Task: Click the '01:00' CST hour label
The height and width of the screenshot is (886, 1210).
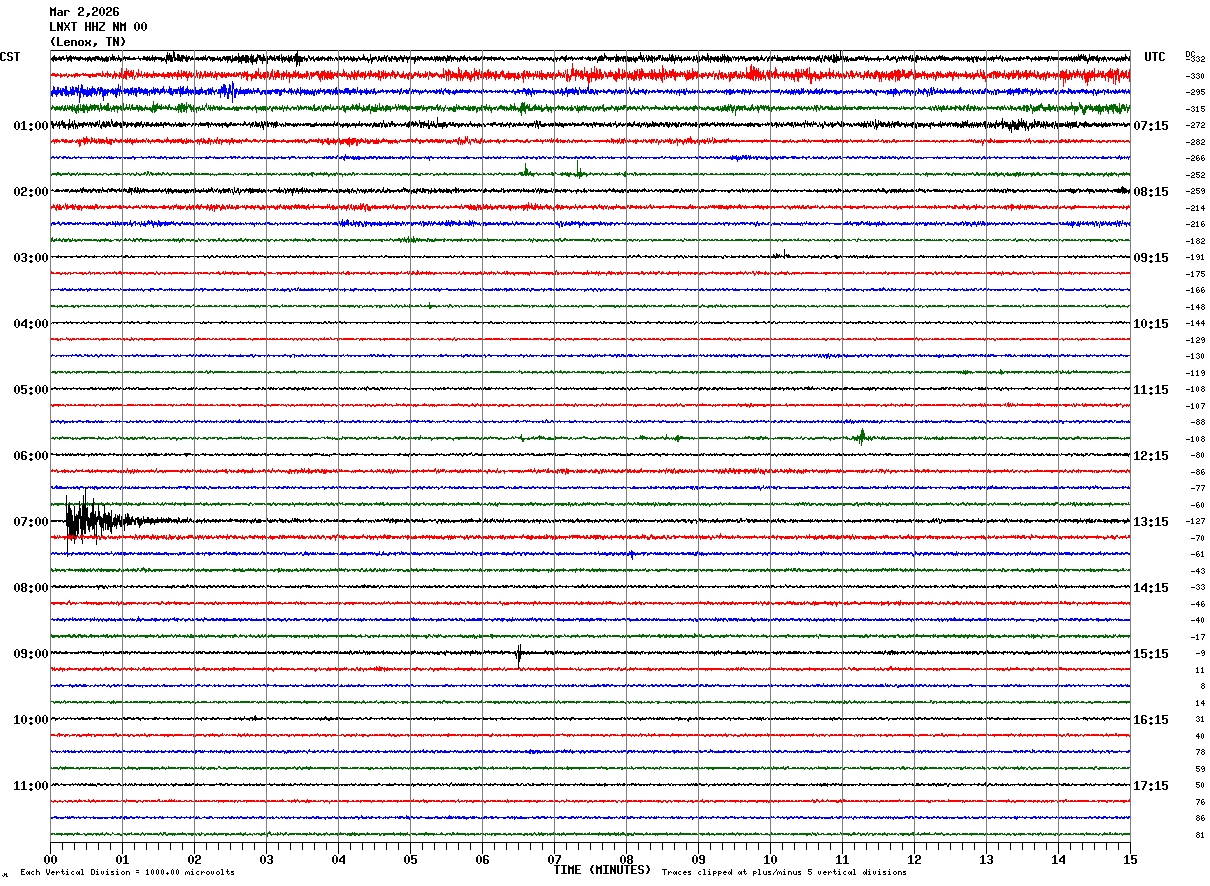Action: pos(31,126)
